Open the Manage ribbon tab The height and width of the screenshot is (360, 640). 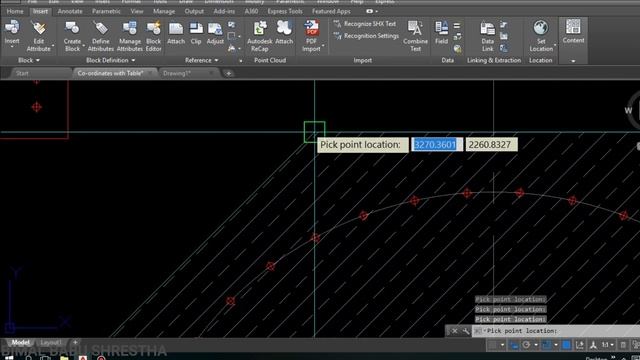coord(164,11)
